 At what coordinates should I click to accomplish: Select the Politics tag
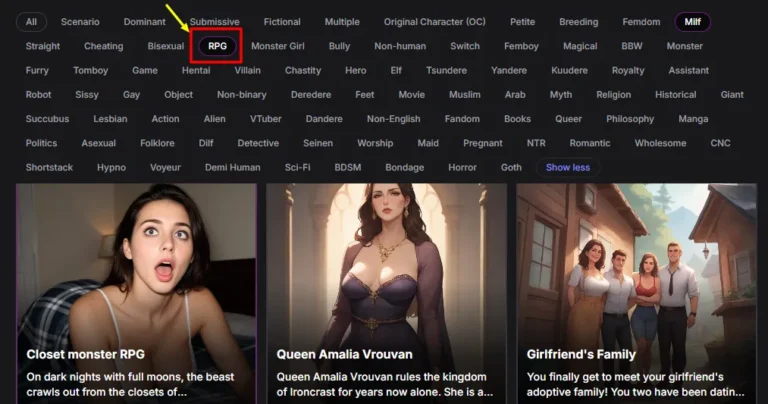41,143
